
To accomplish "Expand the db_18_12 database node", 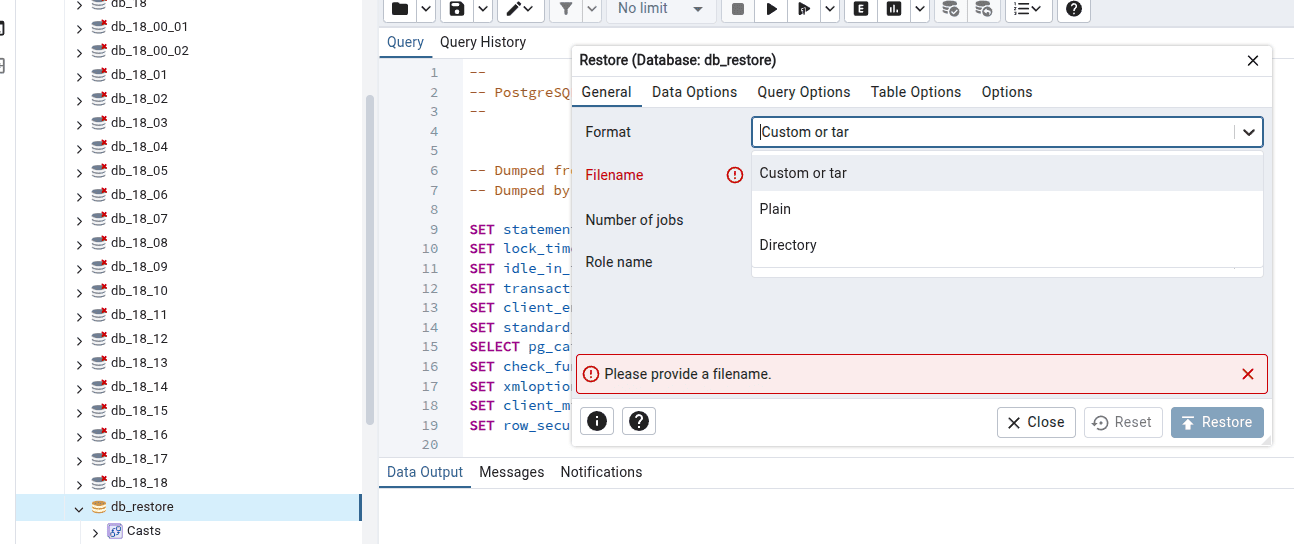I will point(79,339).
